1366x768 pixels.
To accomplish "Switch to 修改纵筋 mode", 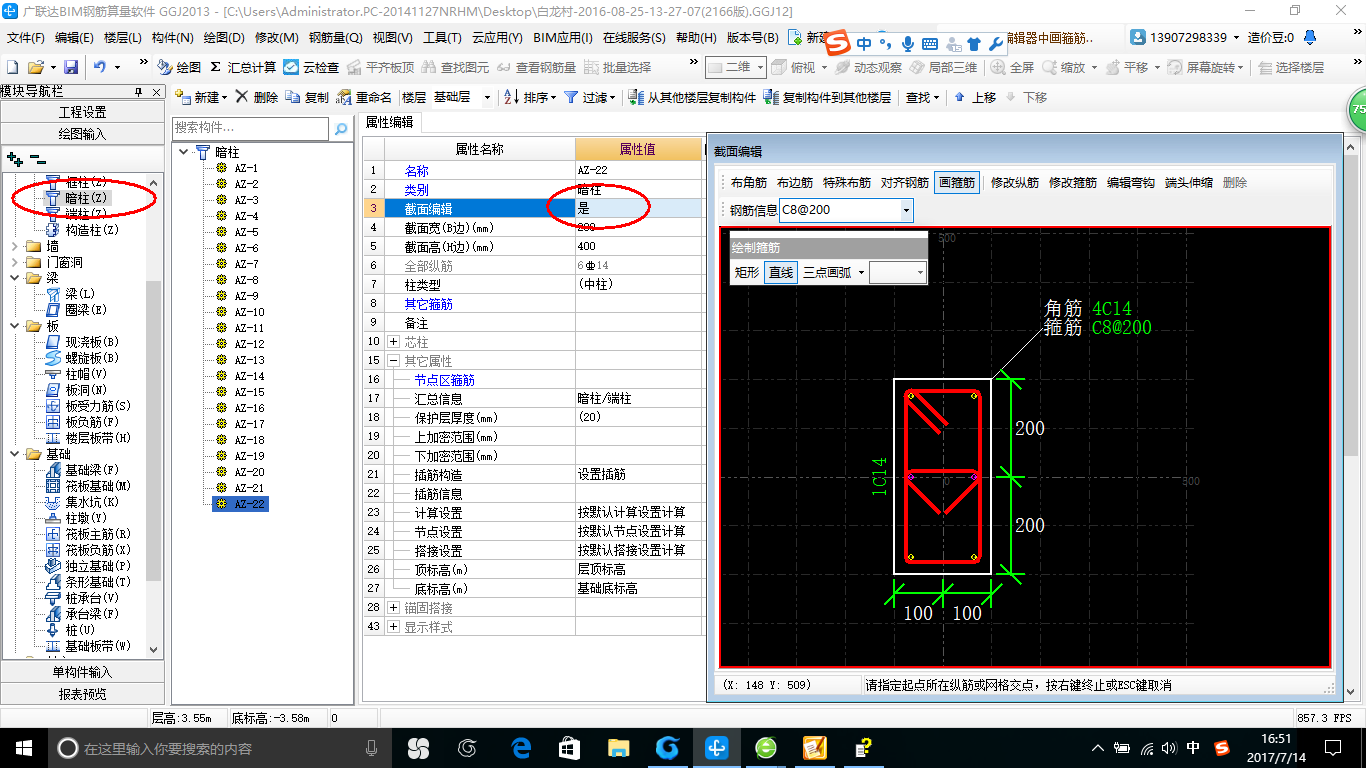I will (1015, 183).
